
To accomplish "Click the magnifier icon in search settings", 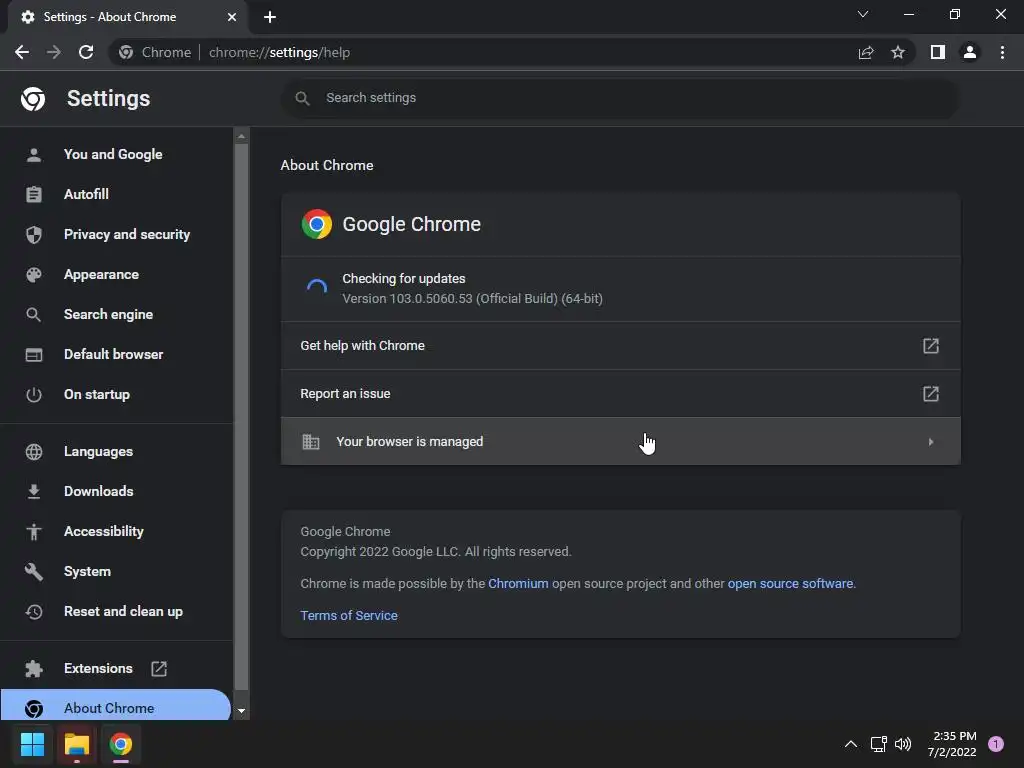I will (302, 98).
